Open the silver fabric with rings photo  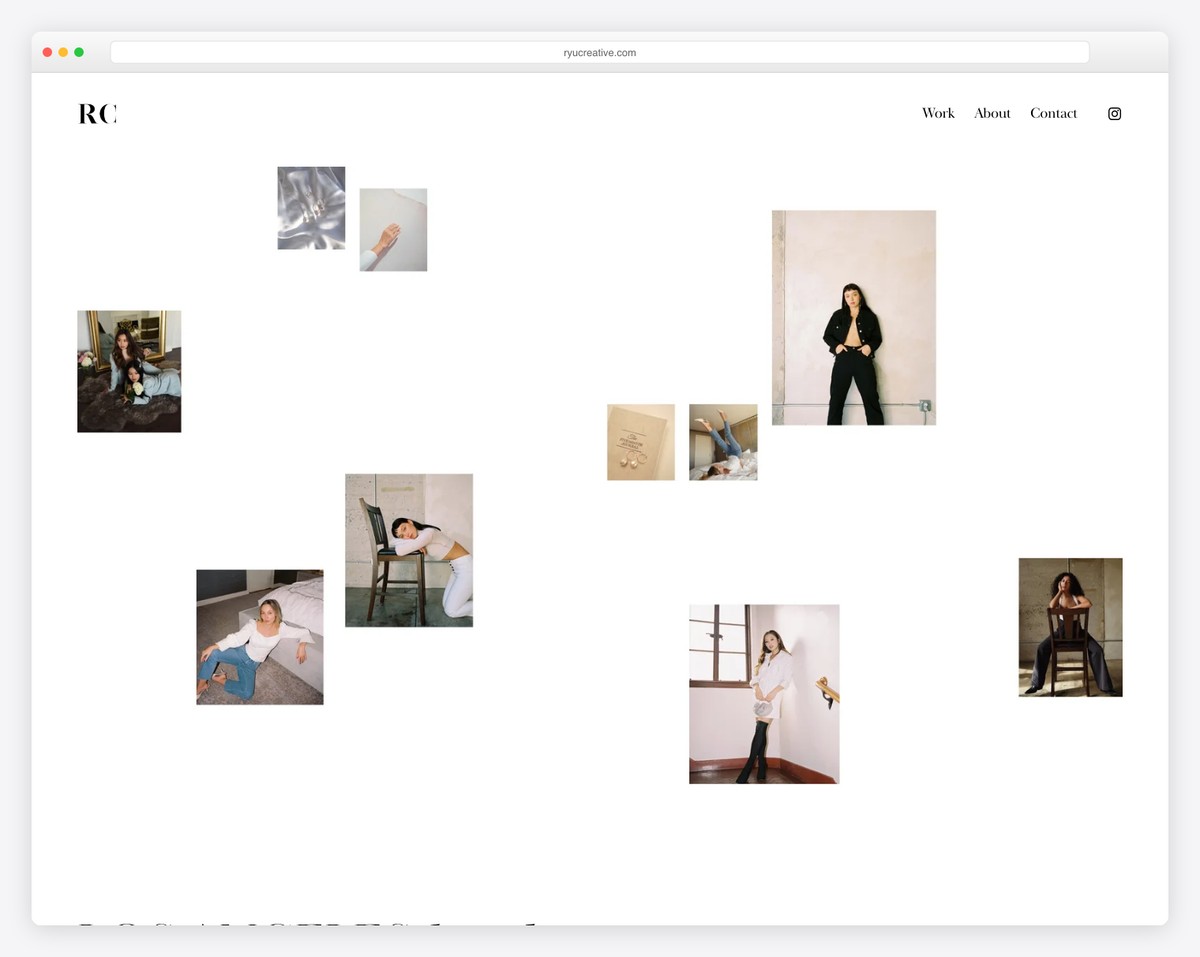(x=311, y=207)
